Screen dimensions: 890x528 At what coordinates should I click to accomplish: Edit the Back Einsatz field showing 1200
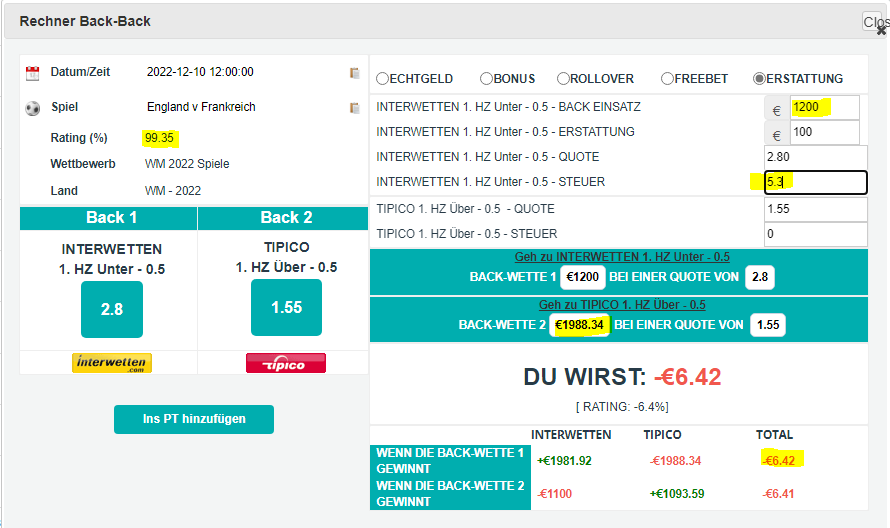click(824, 107)
